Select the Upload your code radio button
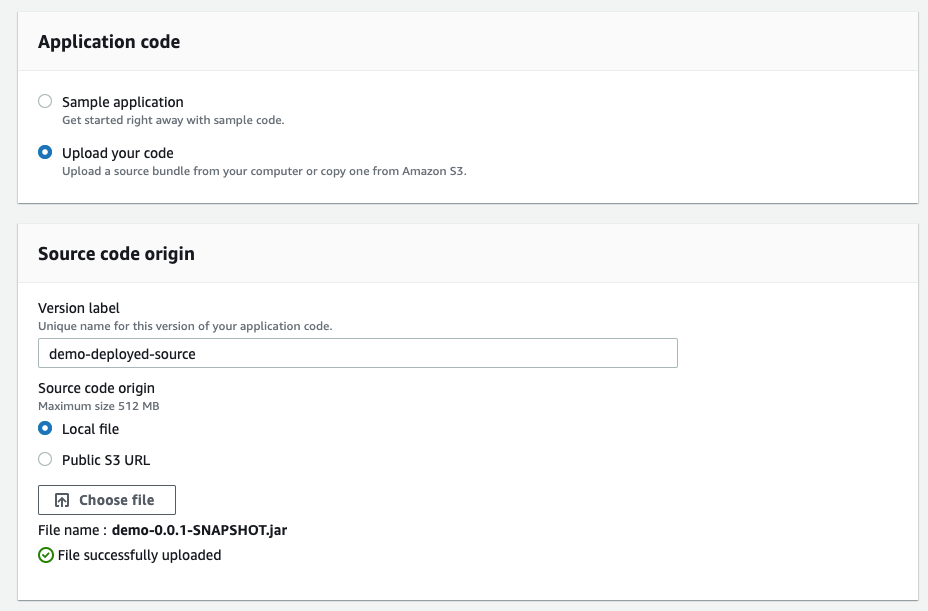 [x=45, y=153]
